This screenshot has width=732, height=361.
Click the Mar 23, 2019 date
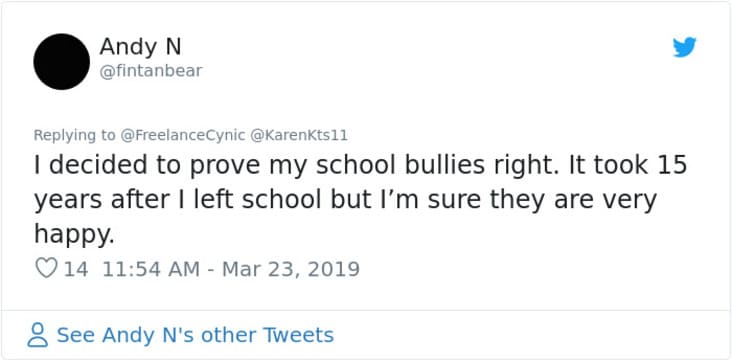point(291,269)
